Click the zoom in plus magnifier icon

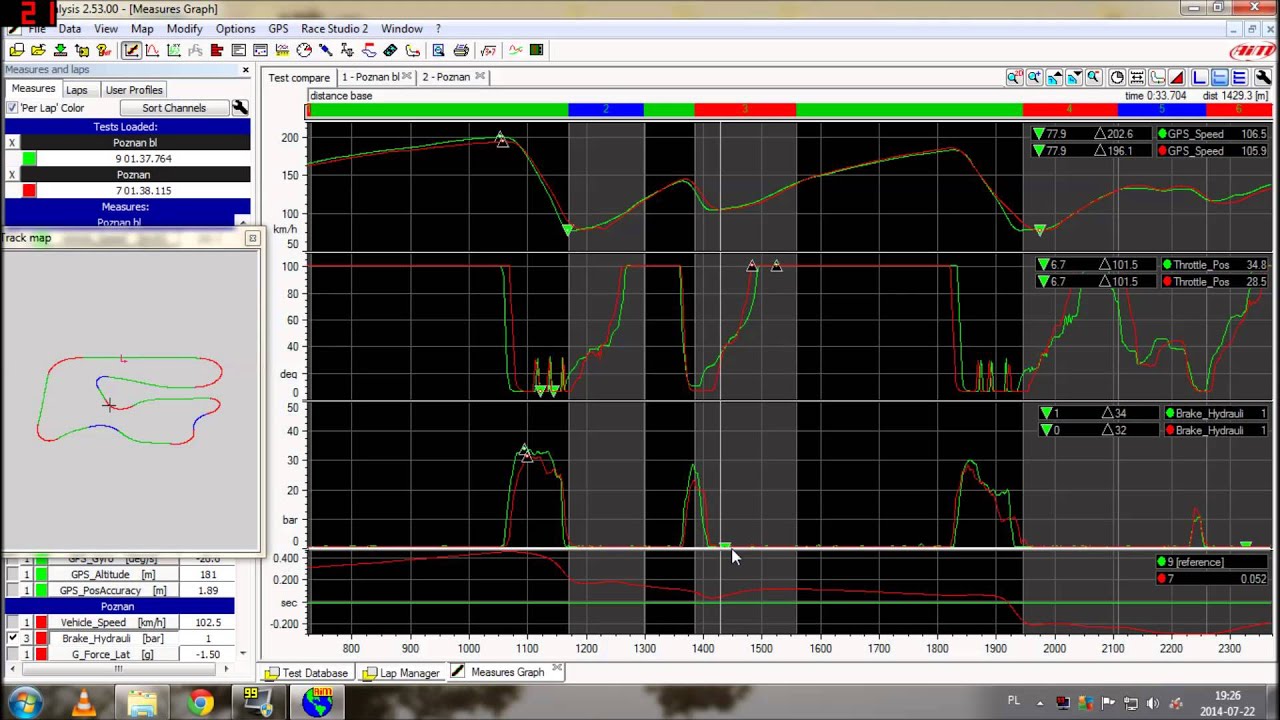coord(1035,77)
